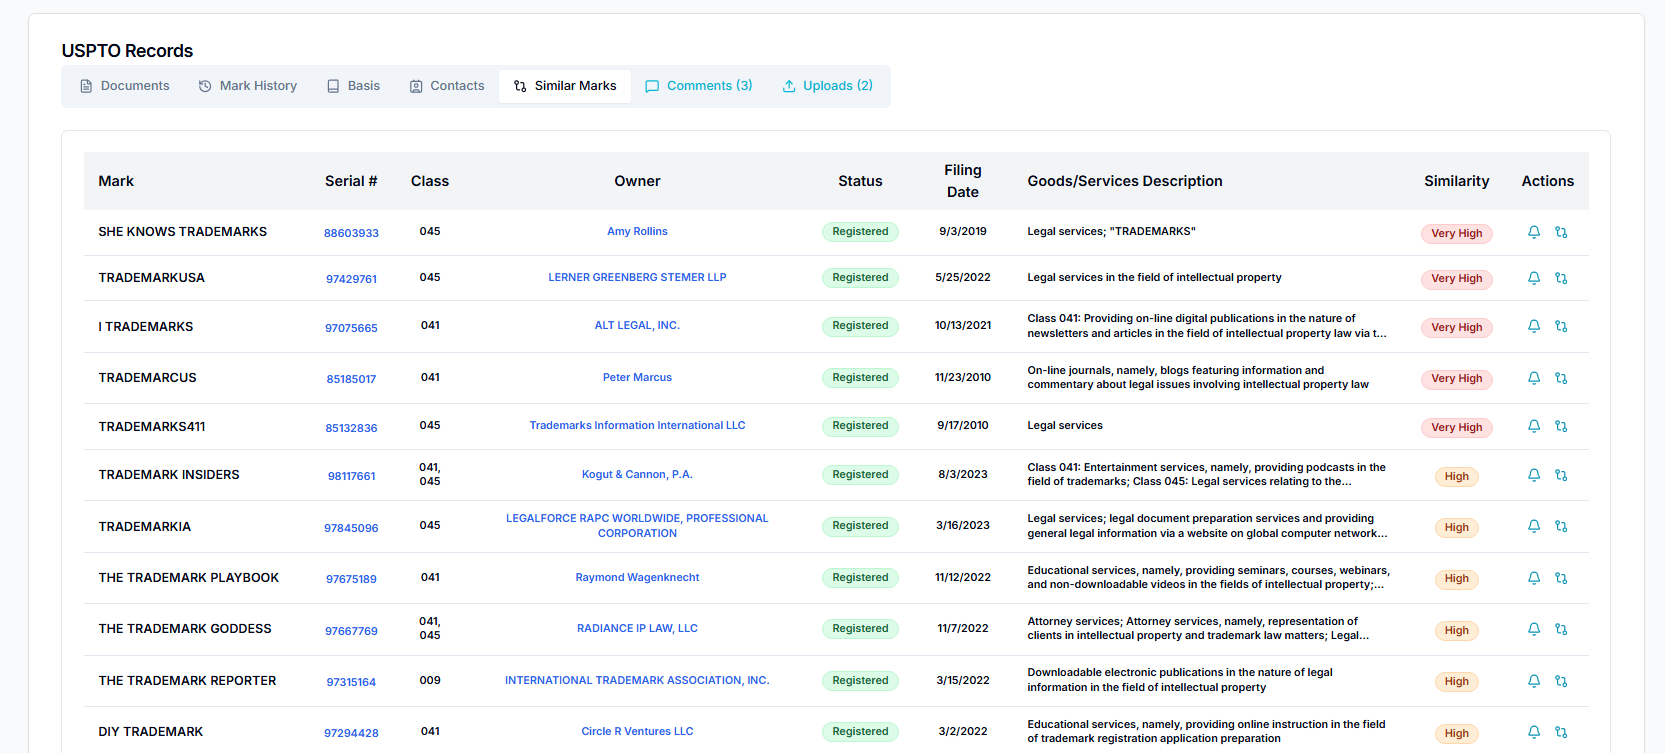Click compare icon for TRADEMARKS411

click(1561, 426)
